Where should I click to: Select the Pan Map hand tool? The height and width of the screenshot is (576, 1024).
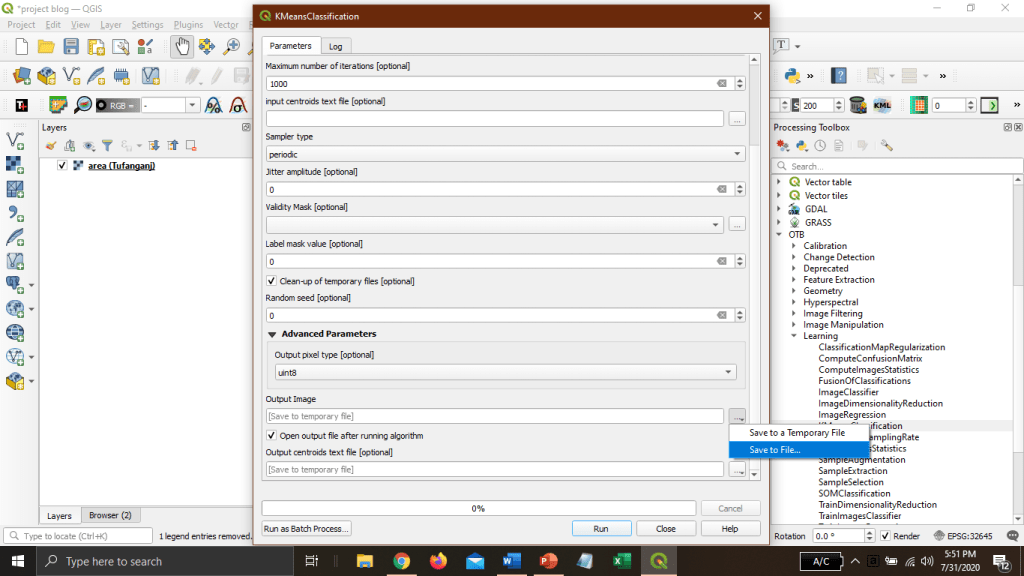[182, 46]
